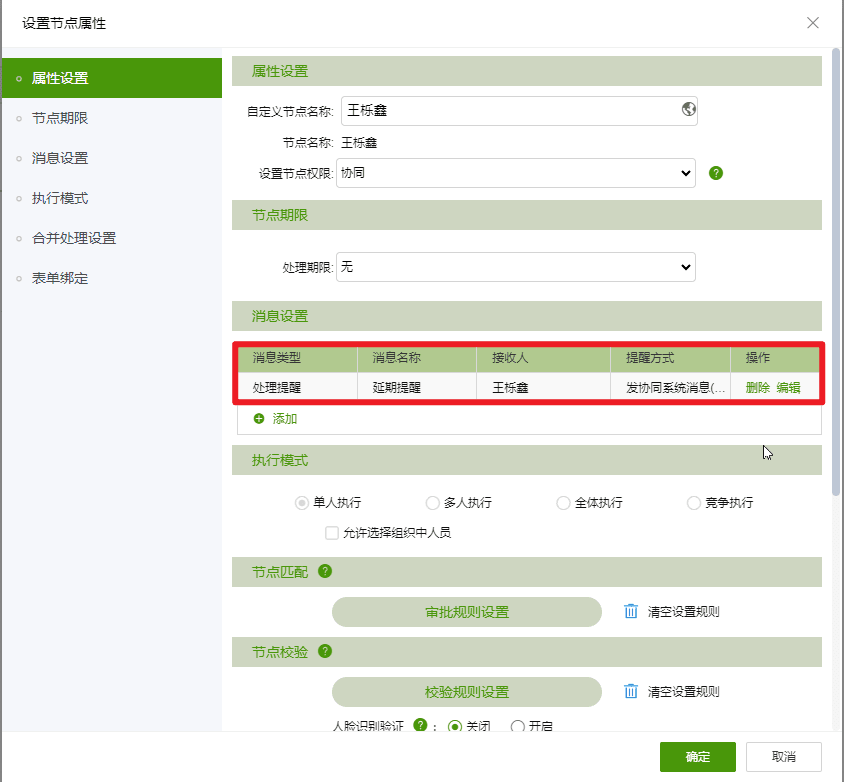Check 允许选择组织中人员 checkbox
Image resolution: width=844 pixels, height=782 pixels.
(332, 533)
